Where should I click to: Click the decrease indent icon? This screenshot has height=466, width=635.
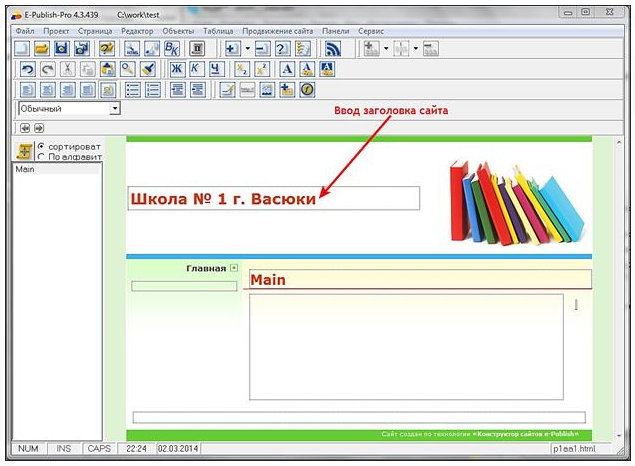pos(177,90)
